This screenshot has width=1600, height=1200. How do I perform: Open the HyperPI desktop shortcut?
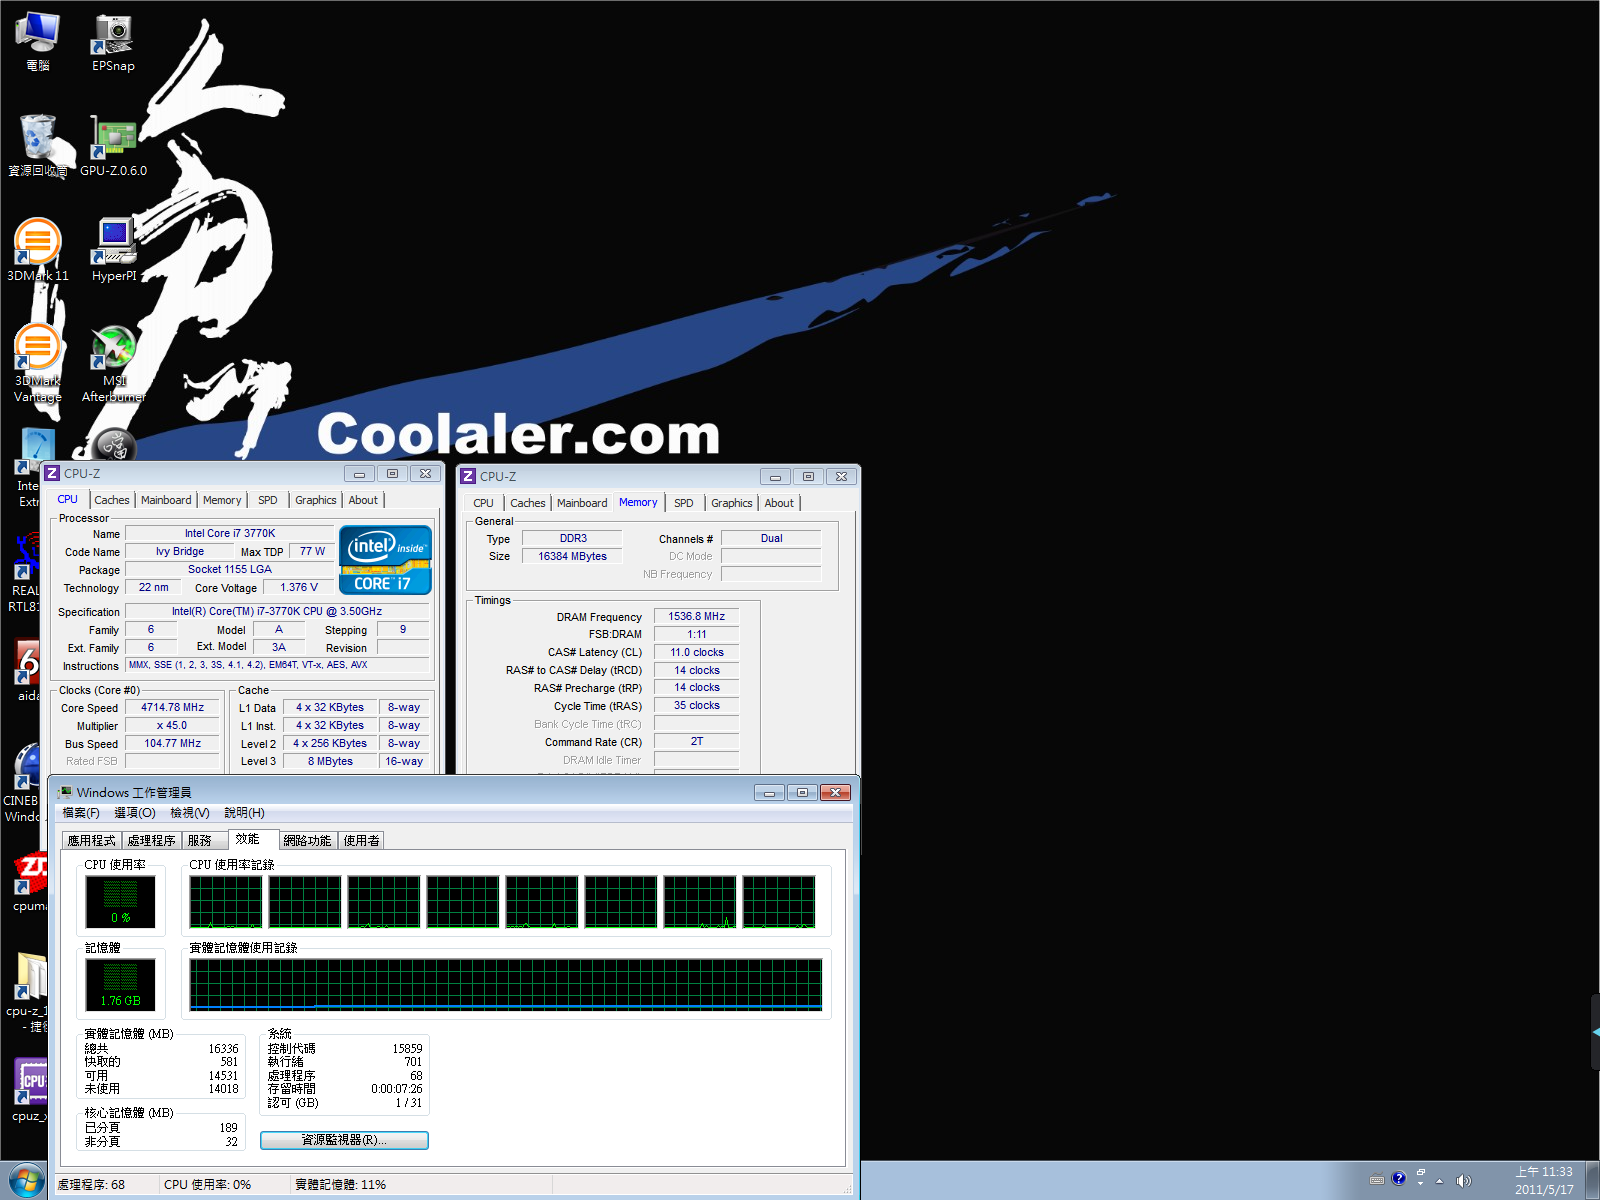[x=114, y=251]
